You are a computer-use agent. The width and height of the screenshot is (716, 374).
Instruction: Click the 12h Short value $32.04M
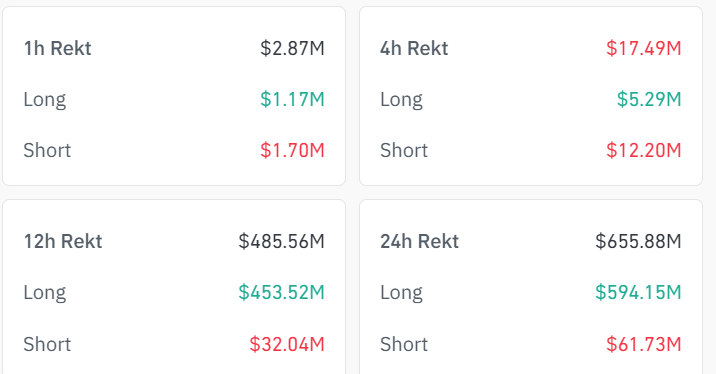[x=287, y=344]
